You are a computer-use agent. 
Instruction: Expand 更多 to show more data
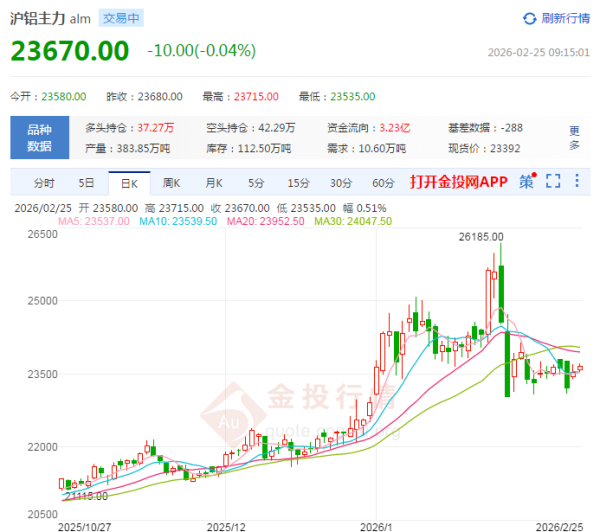tap(574, 137)
